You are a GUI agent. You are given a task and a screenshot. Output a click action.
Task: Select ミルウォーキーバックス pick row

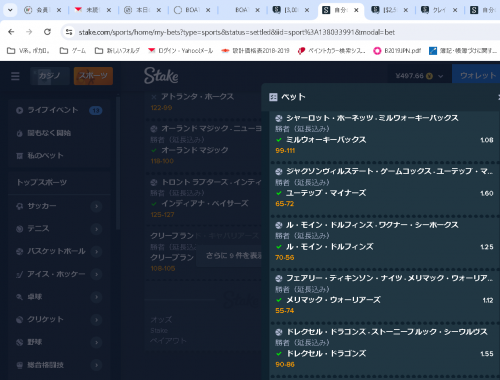coord(385,140)
